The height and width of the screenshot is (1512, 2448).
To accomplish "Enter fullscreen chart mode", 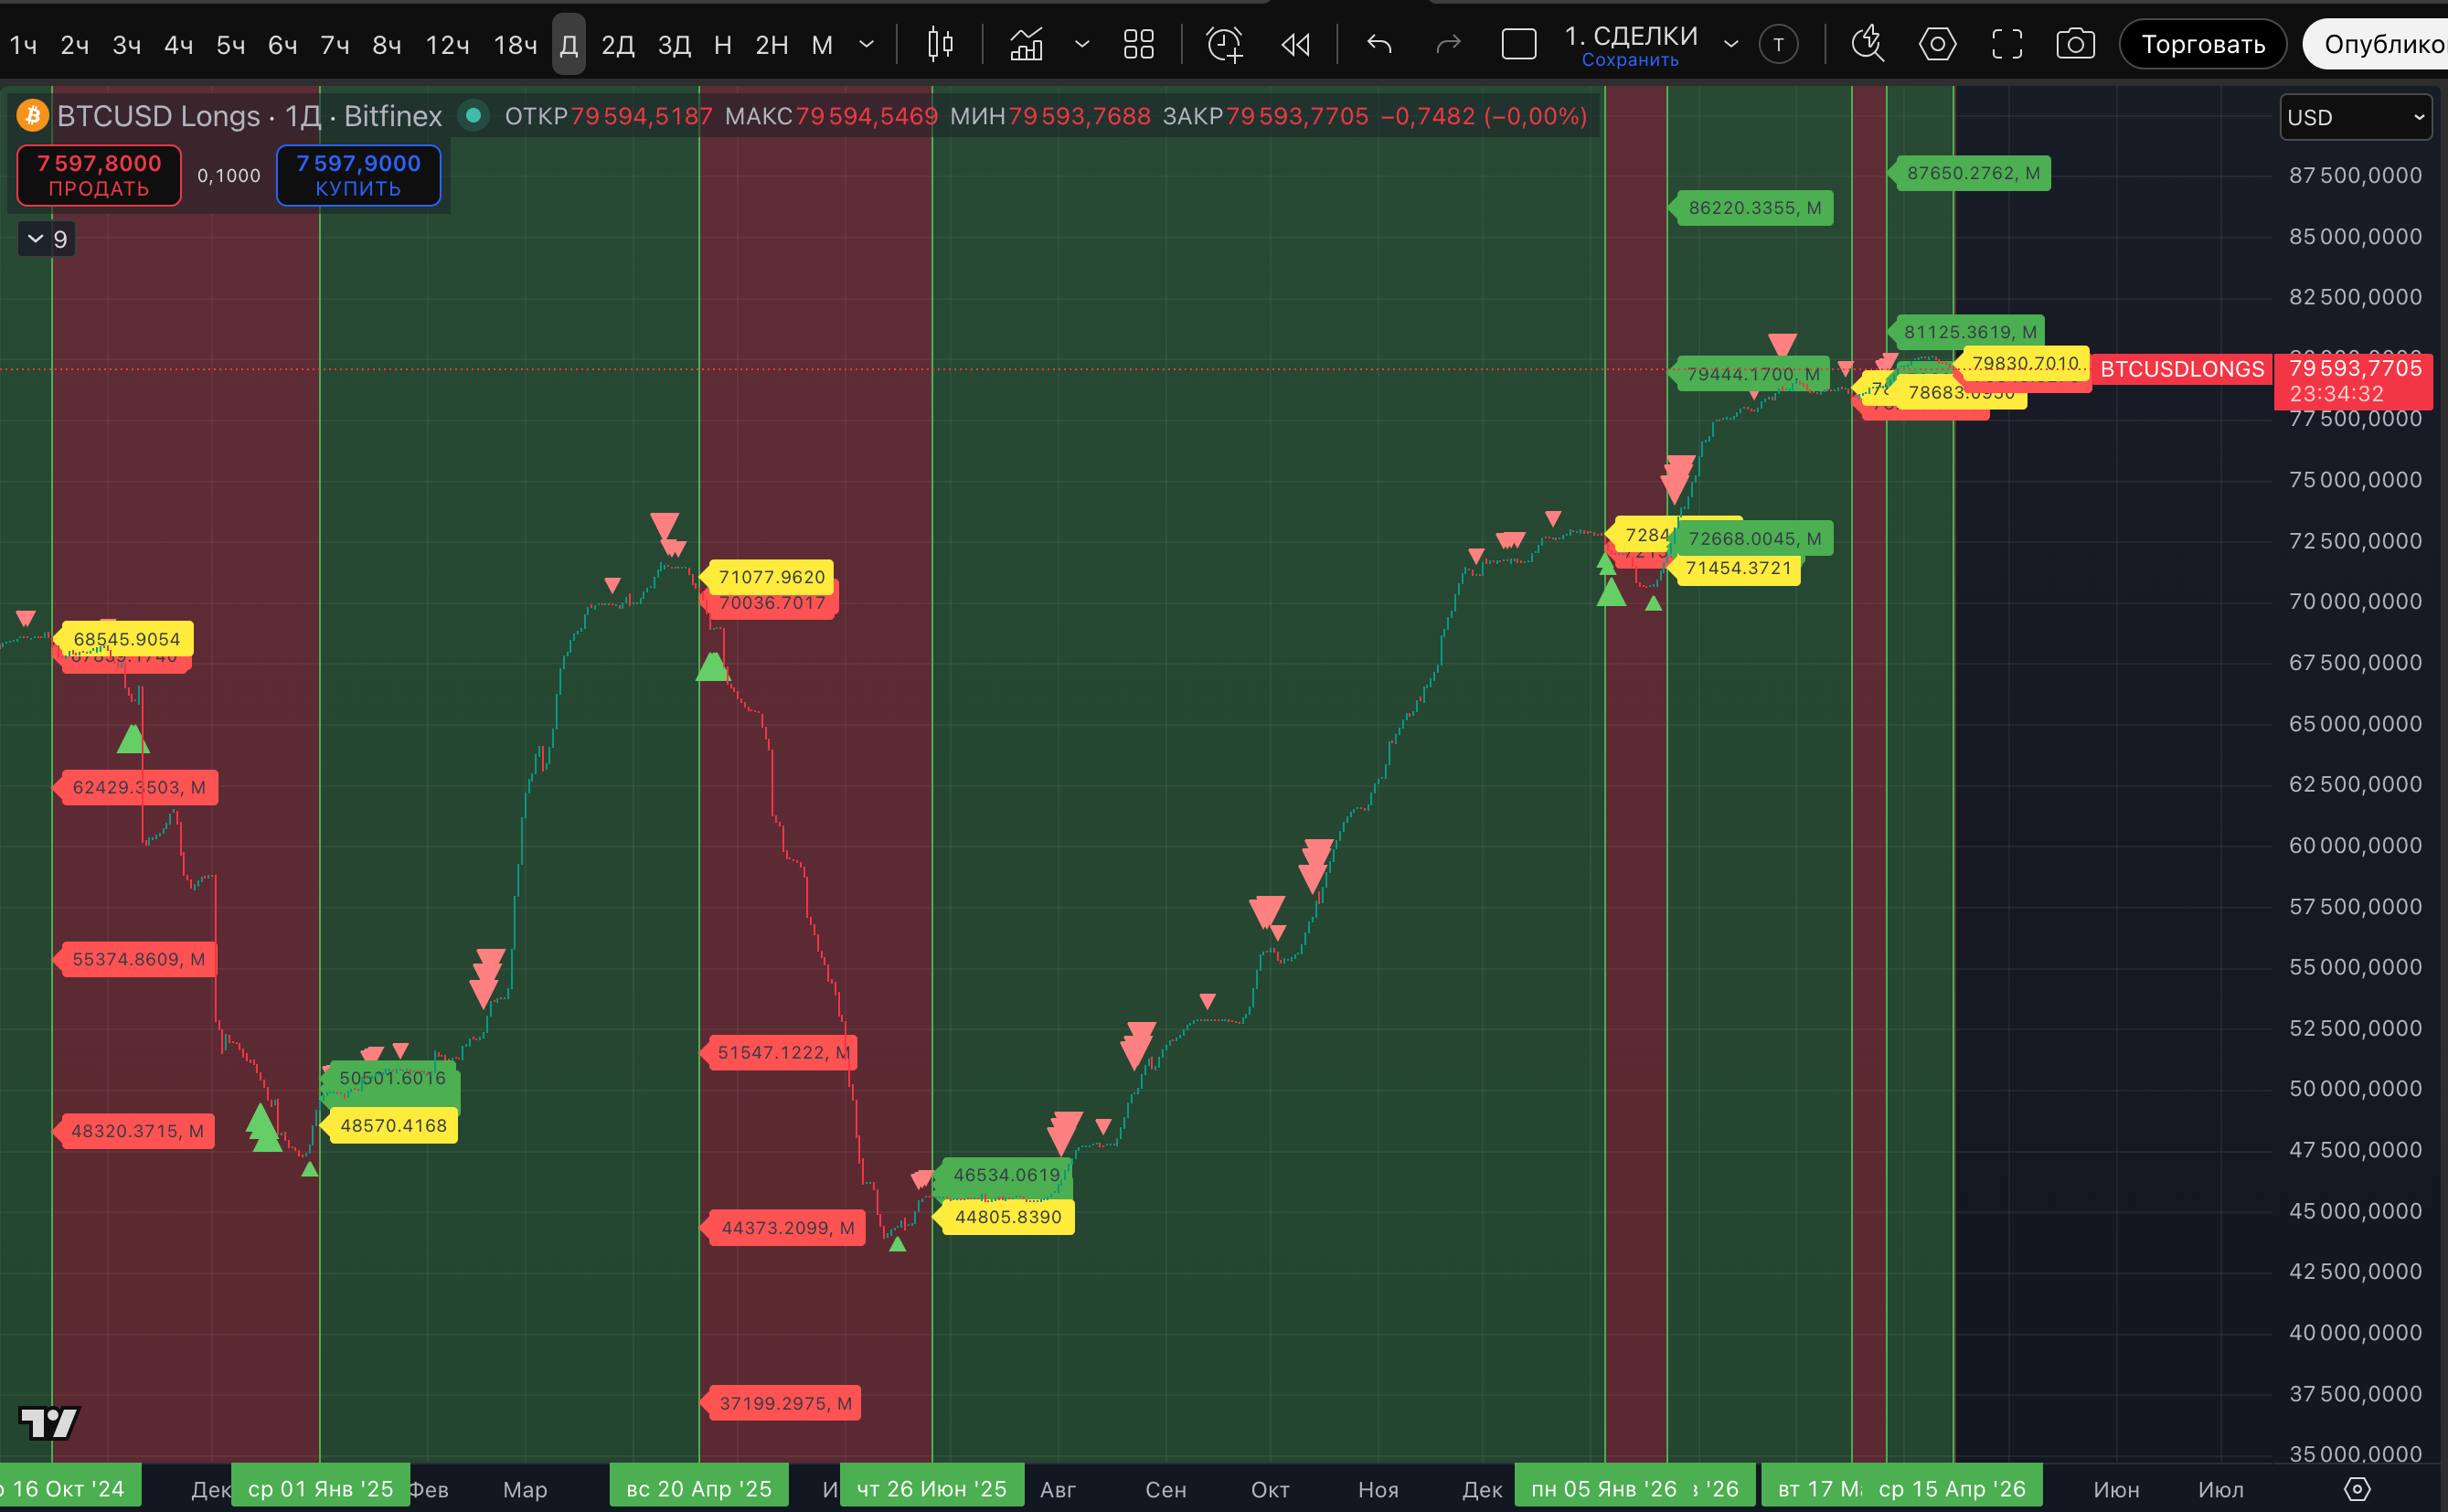I will (x=2006, y=44).
